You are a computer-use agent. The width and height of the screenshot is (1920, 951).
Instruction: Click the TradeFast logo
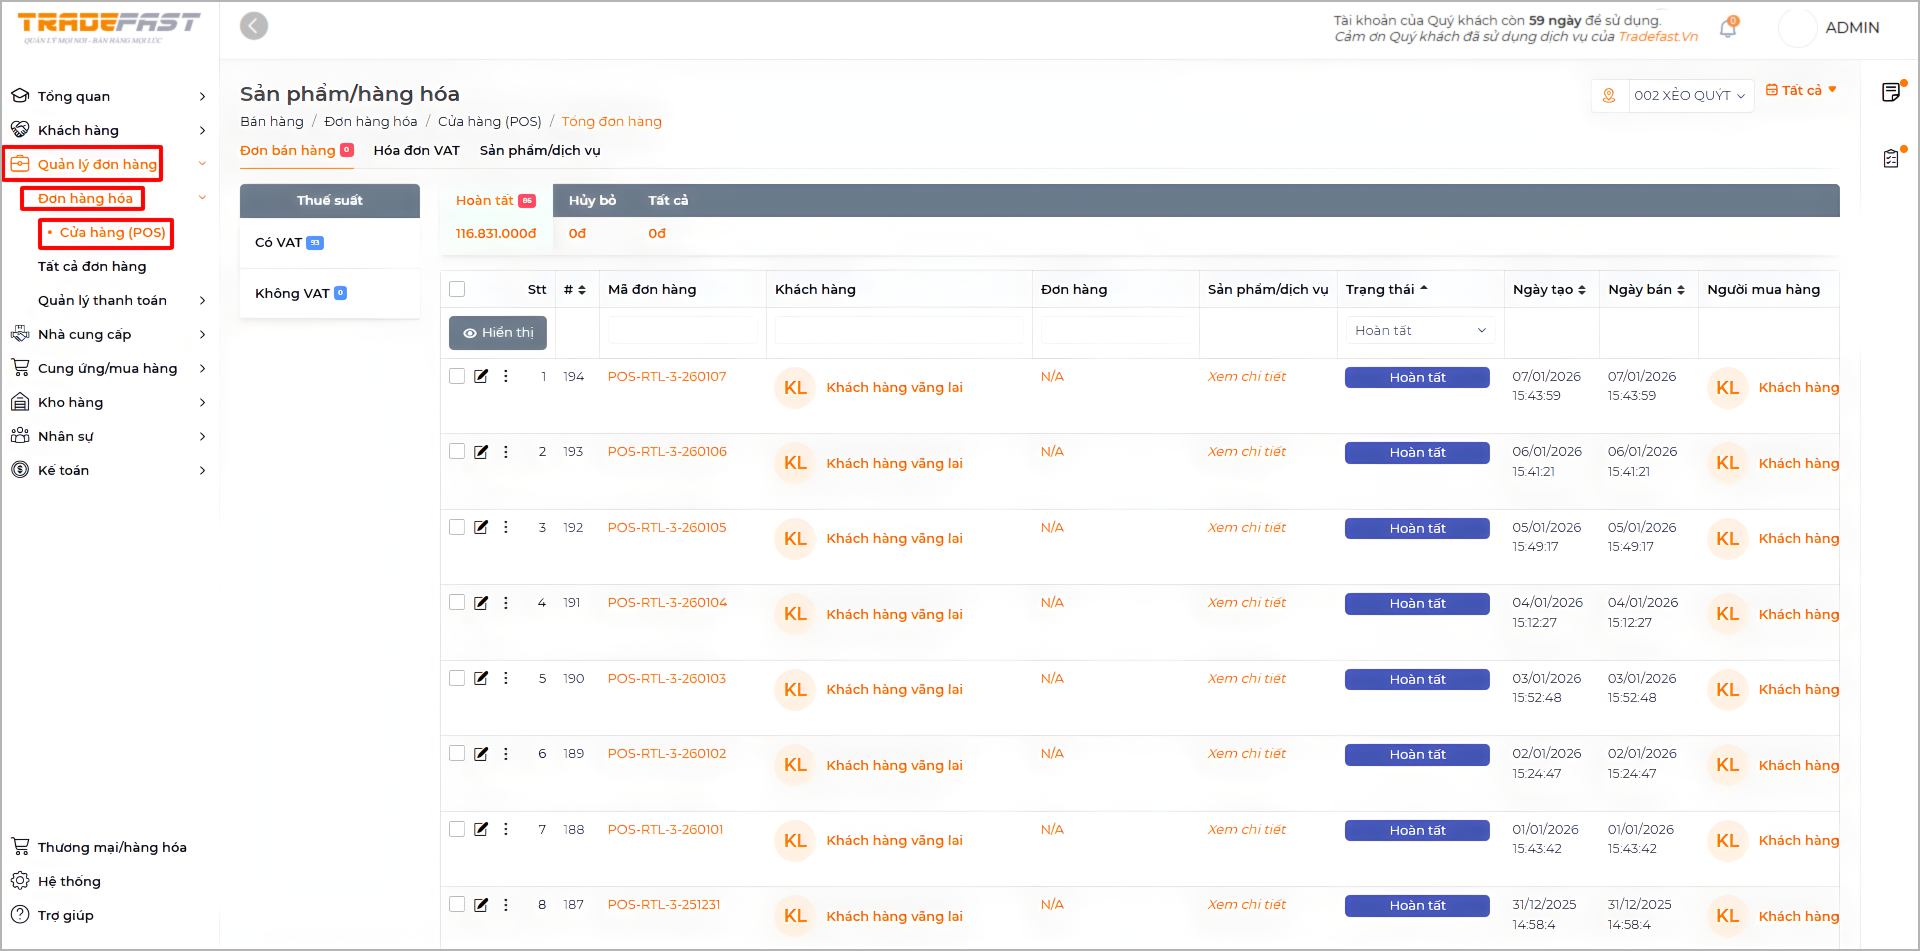[x=108, y=27]
